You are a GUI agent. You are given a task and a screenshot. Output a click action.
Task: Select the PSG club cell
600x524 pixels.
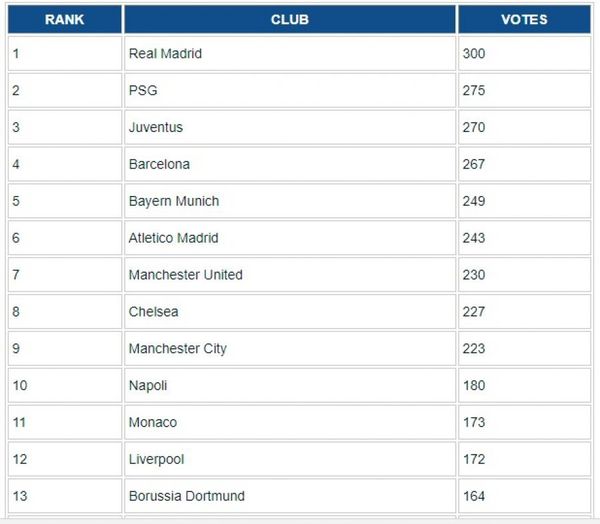[290, 90]
